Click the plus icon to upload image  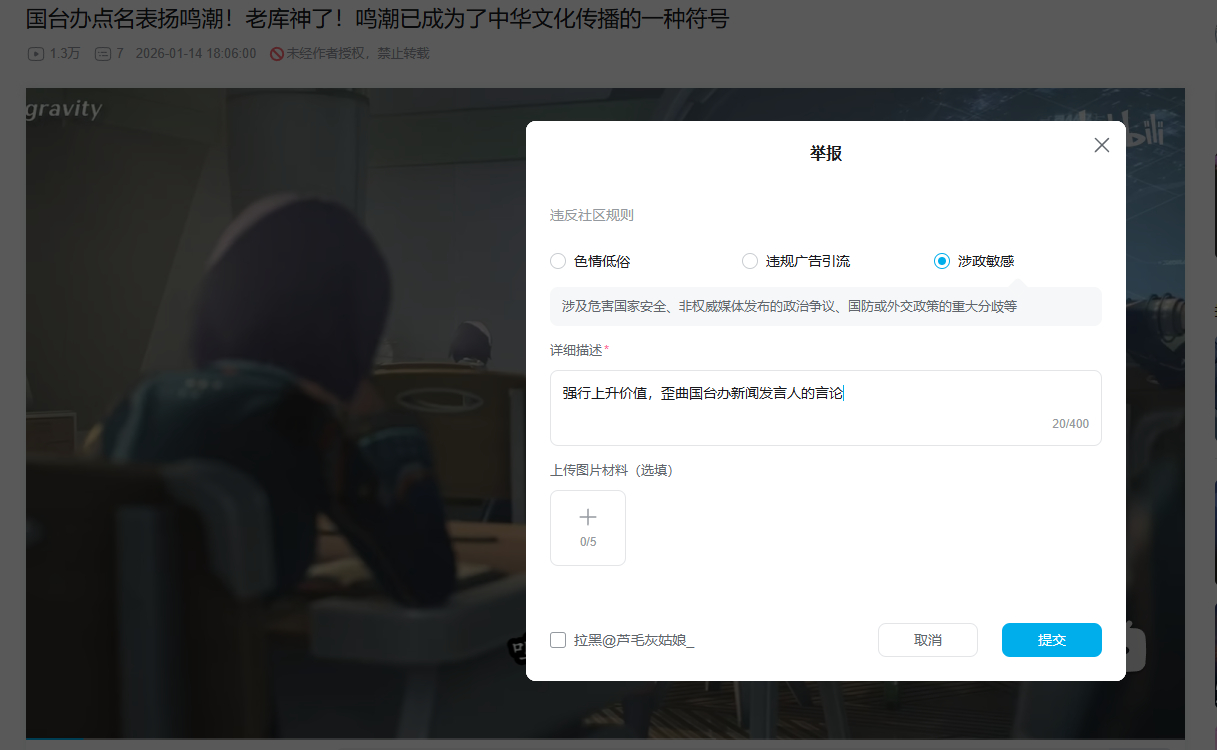[588, 517]
